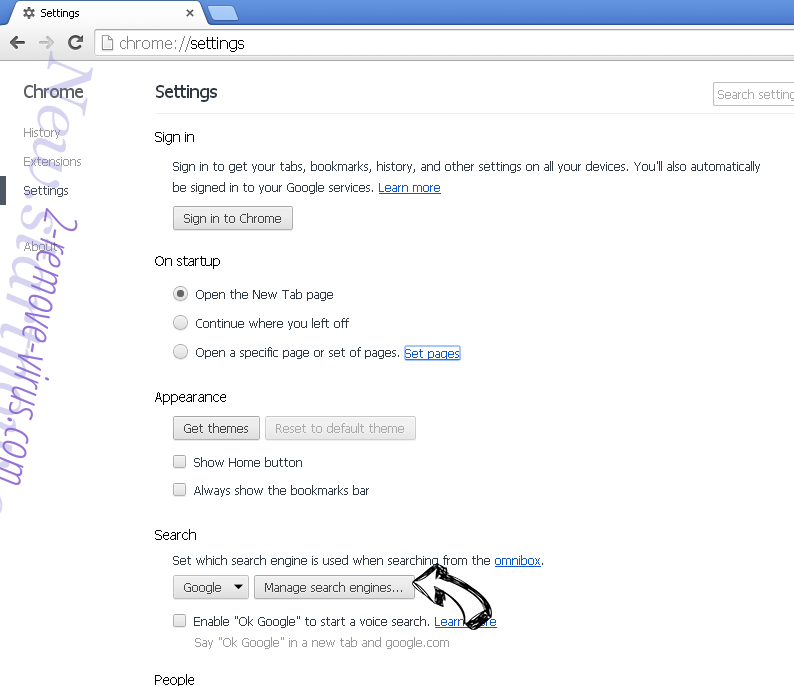This screenshot has height=686, width=794.
Task: Click the Search section heading
Action: [175, 535]
